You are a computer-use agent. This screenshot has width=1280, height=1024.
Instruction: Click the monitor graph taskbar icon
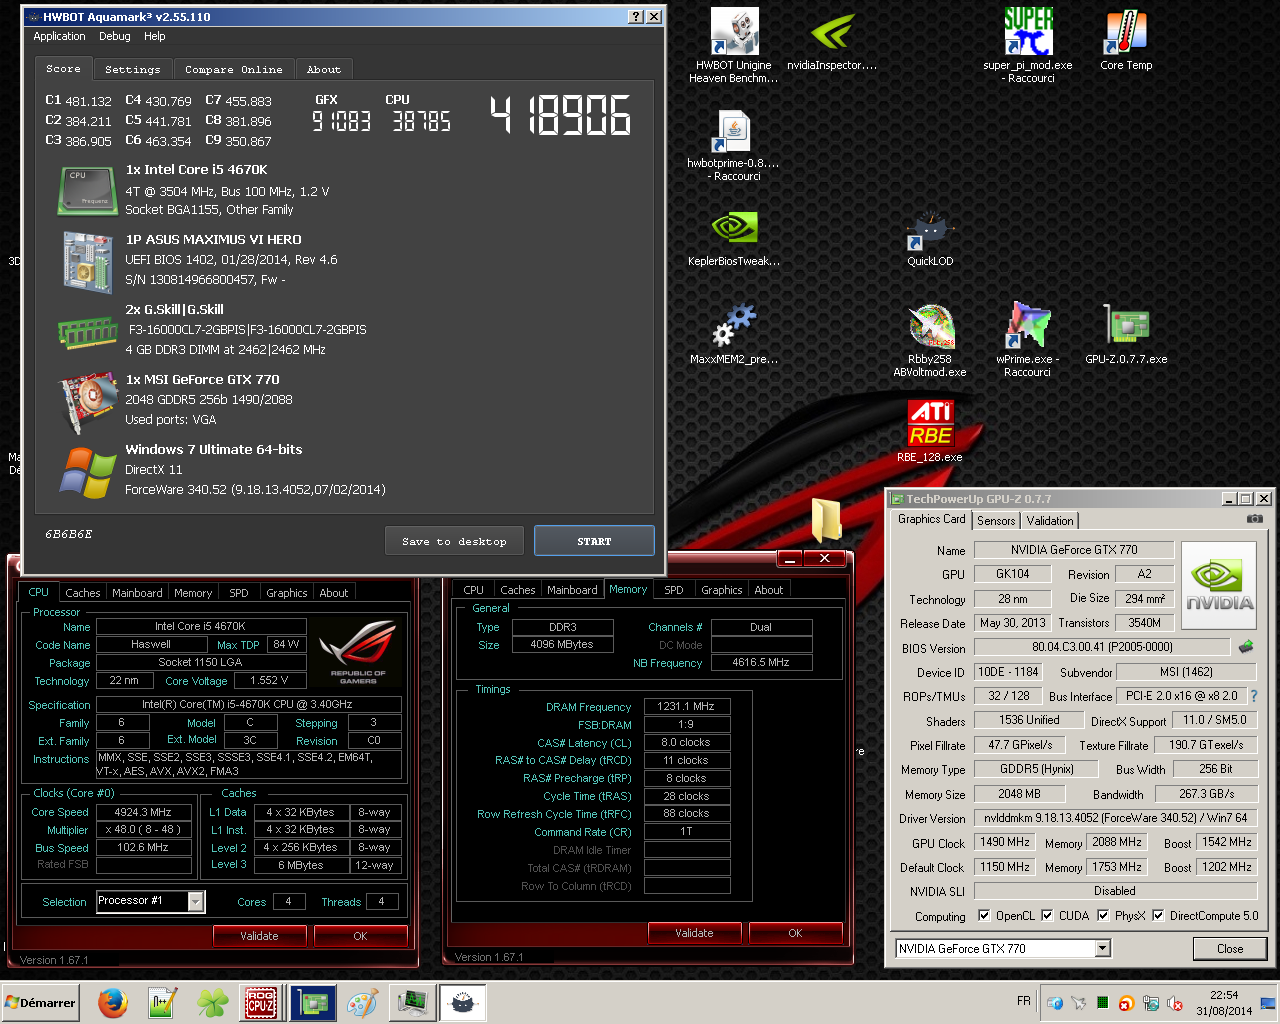pos(412,1002)
